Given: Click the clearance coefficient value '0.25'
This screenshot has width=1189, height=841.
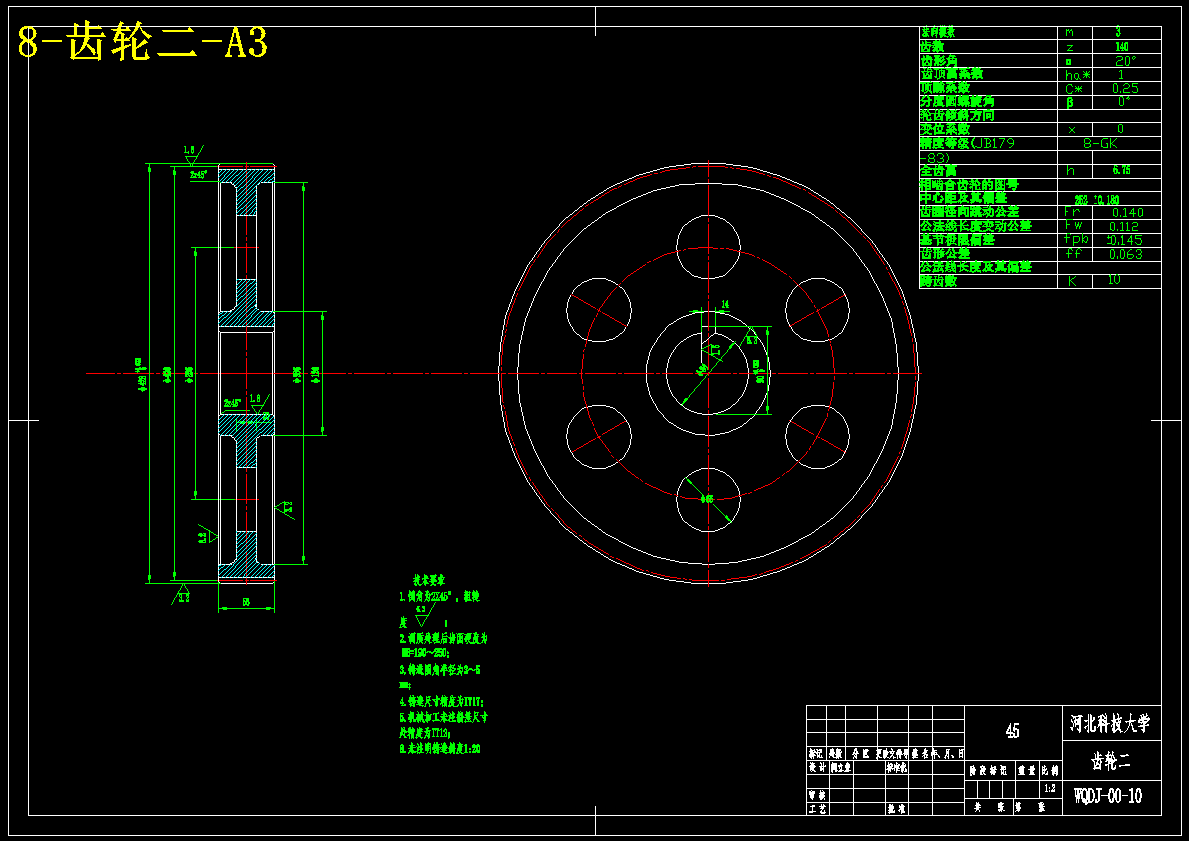Looking at the screenshot, I should [x=1125, y=88].
